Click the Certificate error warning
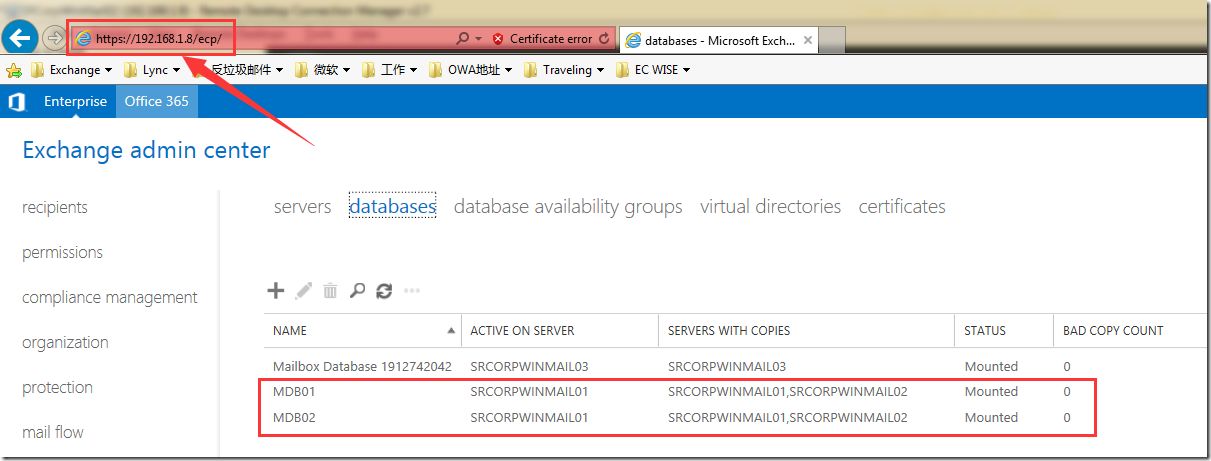The image size is (1211, 461). [x=542, y=39]
